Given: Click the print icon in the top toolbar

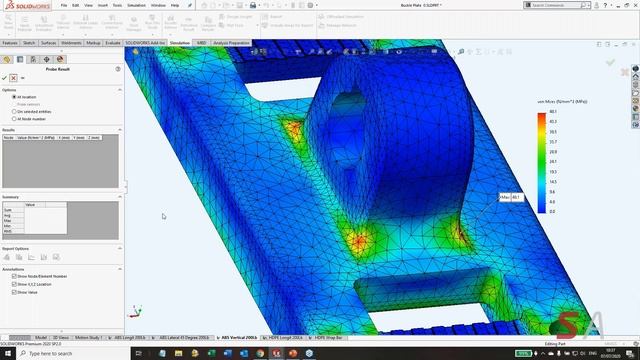Looking at the screenshot, I should tap(253, 5).
